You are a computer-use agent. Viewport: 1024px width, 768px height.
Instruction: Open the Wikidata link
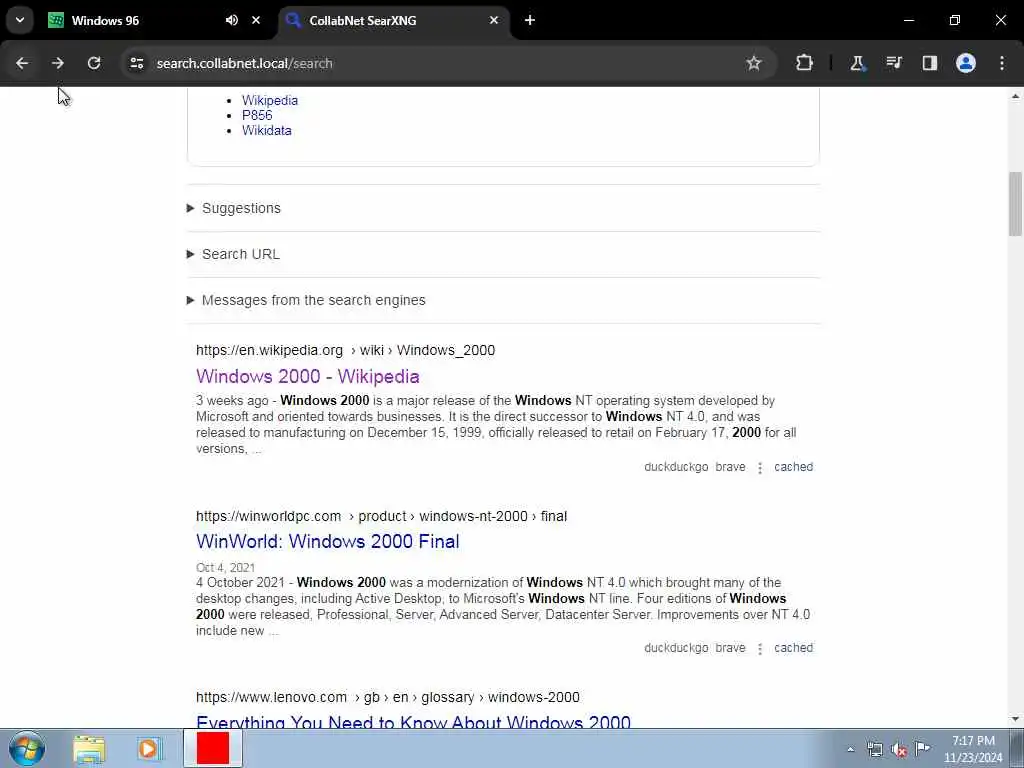(x=266, y=131)
